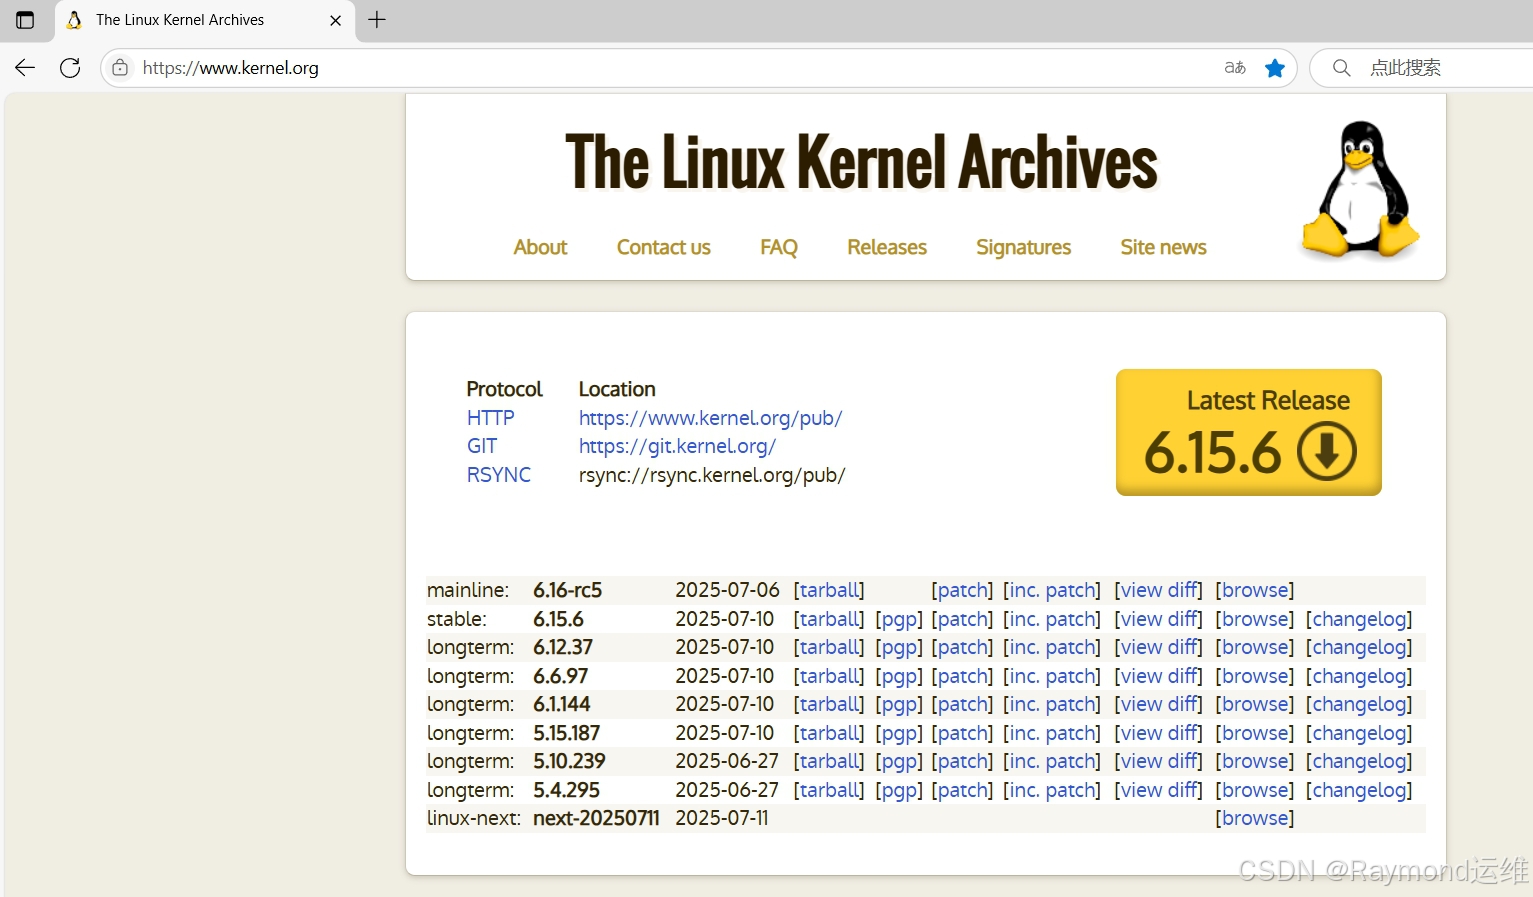Browse the linux-next next-20250711 tree
The height and width of the screenshot is (897, 1533).
1254,818
